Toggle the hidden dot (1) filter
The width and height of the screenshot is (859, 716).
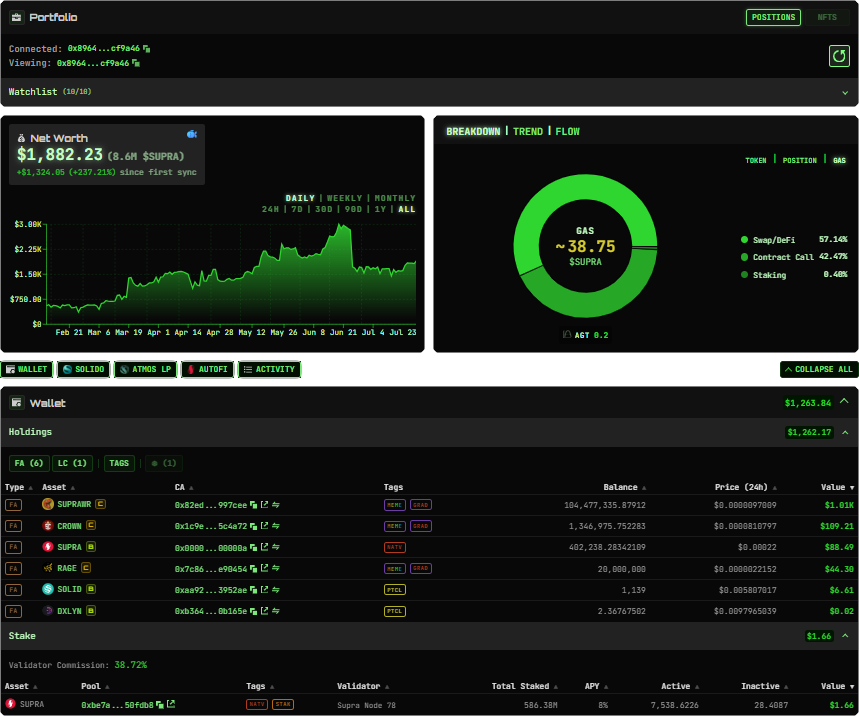click(164, 463)
